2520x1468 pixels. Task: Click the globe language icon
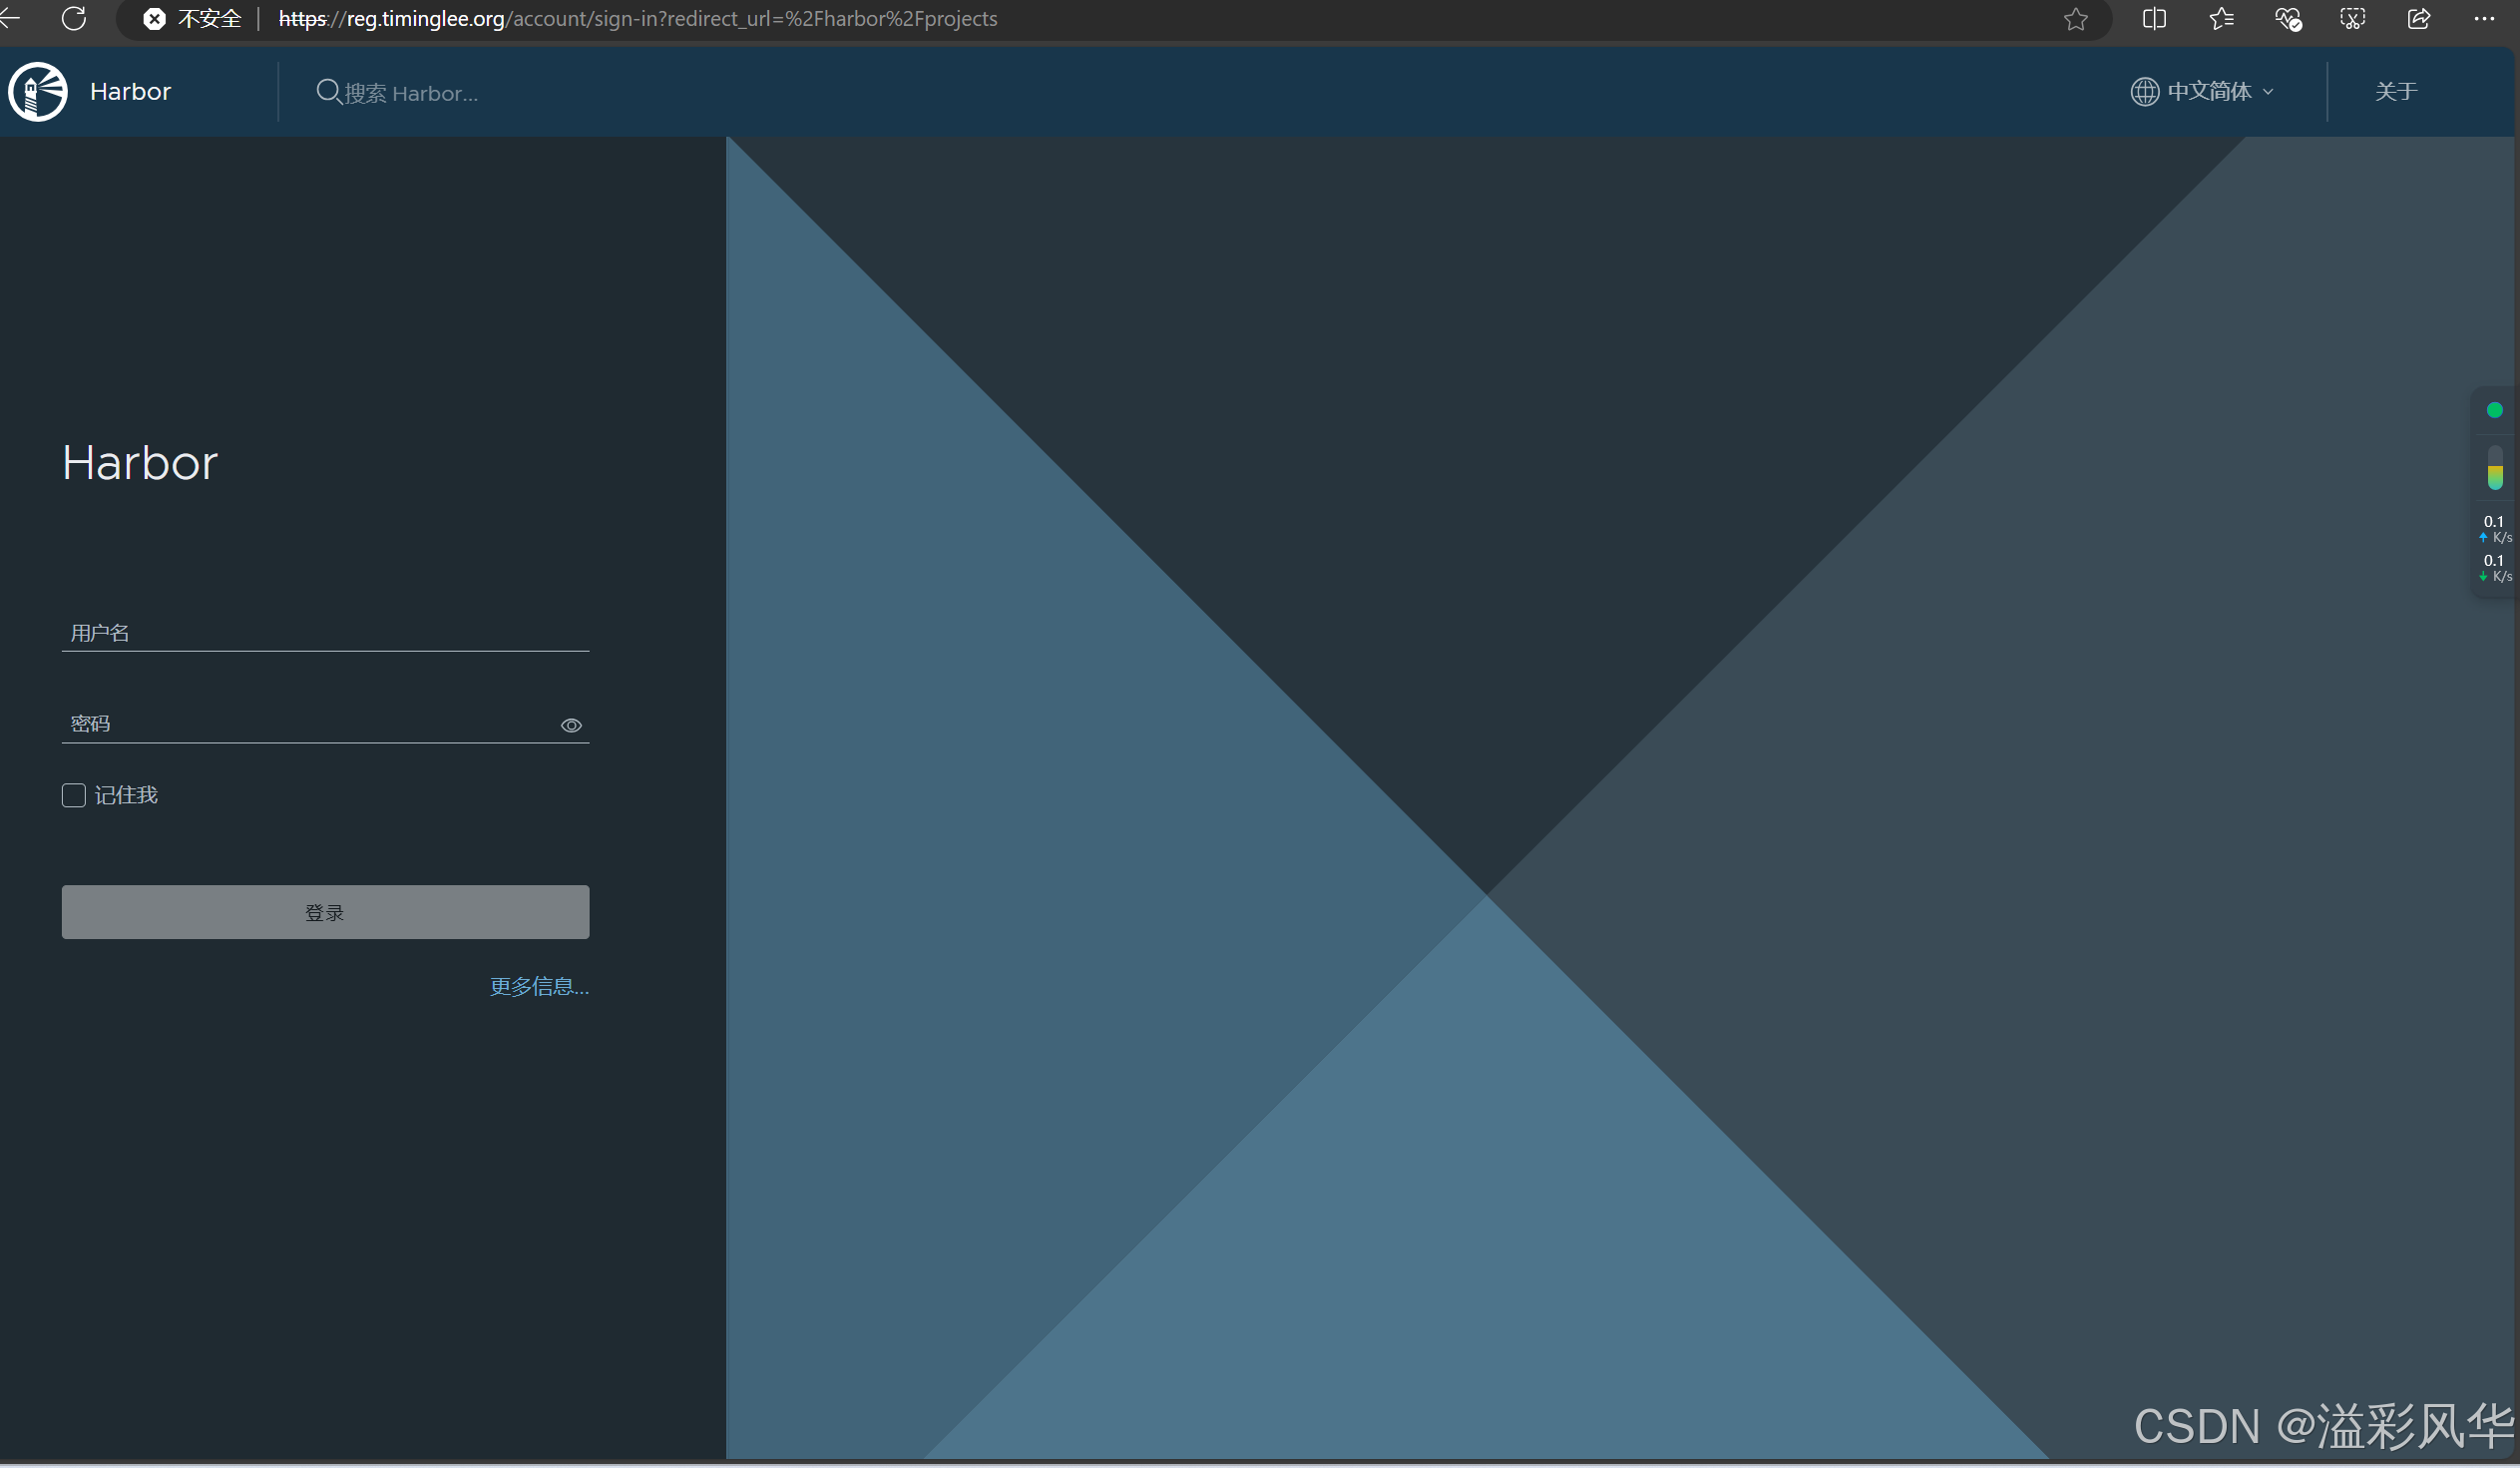2144,92
